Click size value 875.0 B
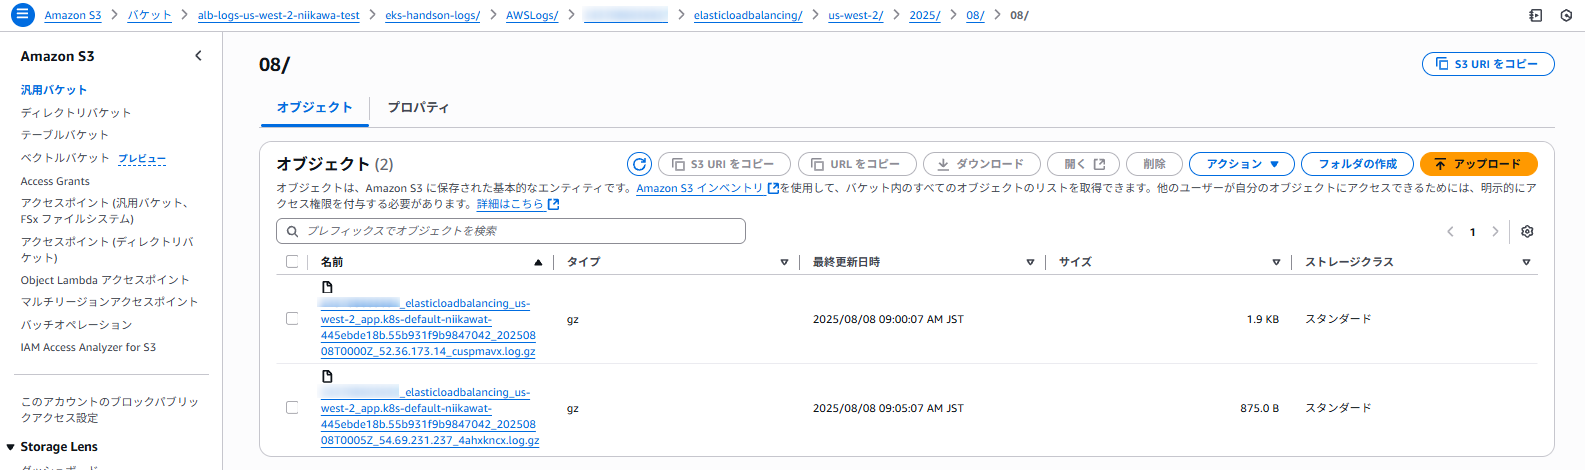This screenshot has height=470, width=1585. (x=1259, y=408)
